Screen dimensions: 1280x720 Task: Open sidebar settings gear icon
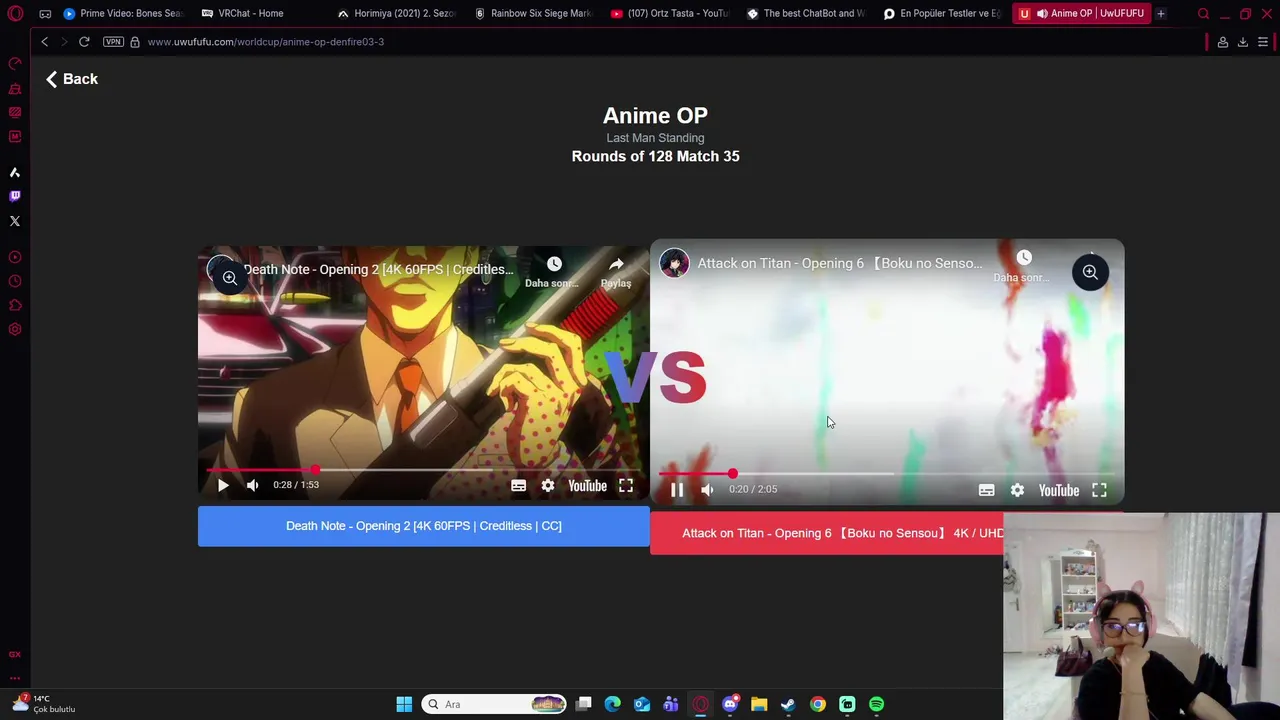tap(15, 329)
